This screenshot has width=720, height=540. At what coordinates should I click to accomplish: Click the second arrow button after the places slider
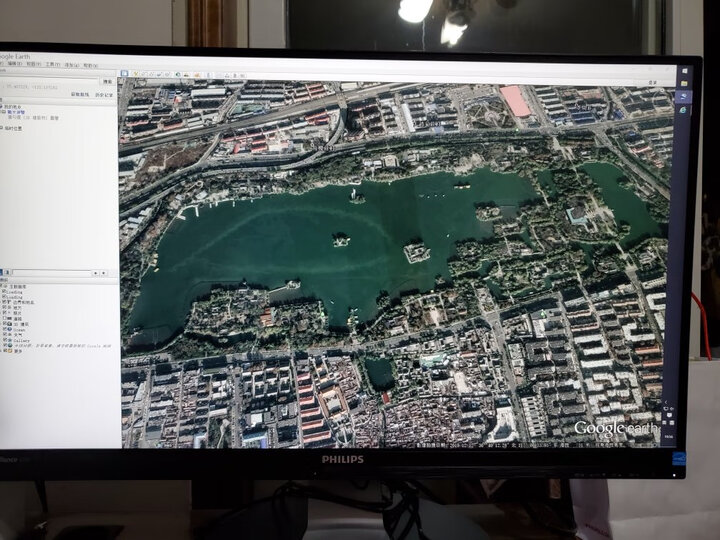pos(103,273)
